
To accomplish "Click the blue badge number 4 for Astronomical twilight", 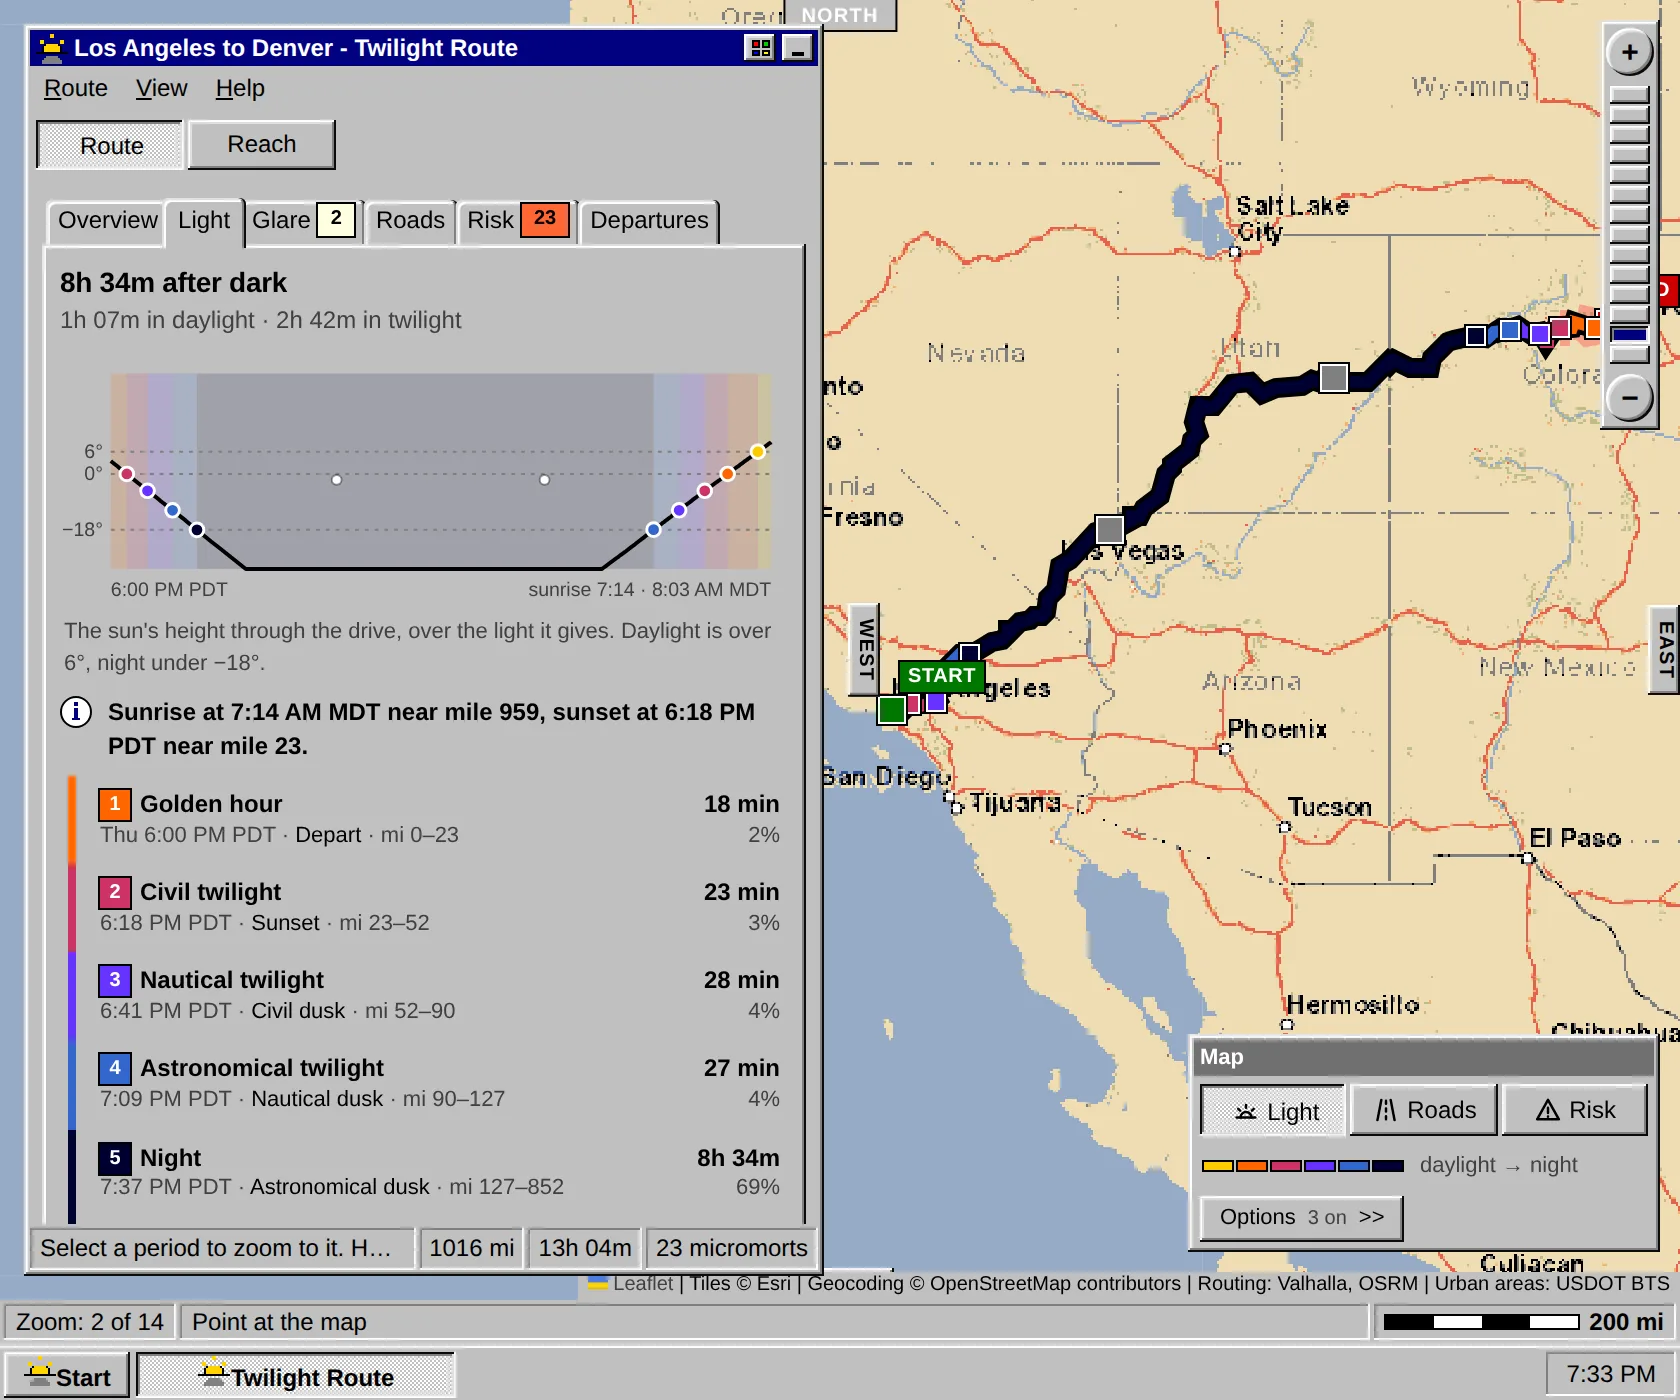I will [x=114, y=1068].
